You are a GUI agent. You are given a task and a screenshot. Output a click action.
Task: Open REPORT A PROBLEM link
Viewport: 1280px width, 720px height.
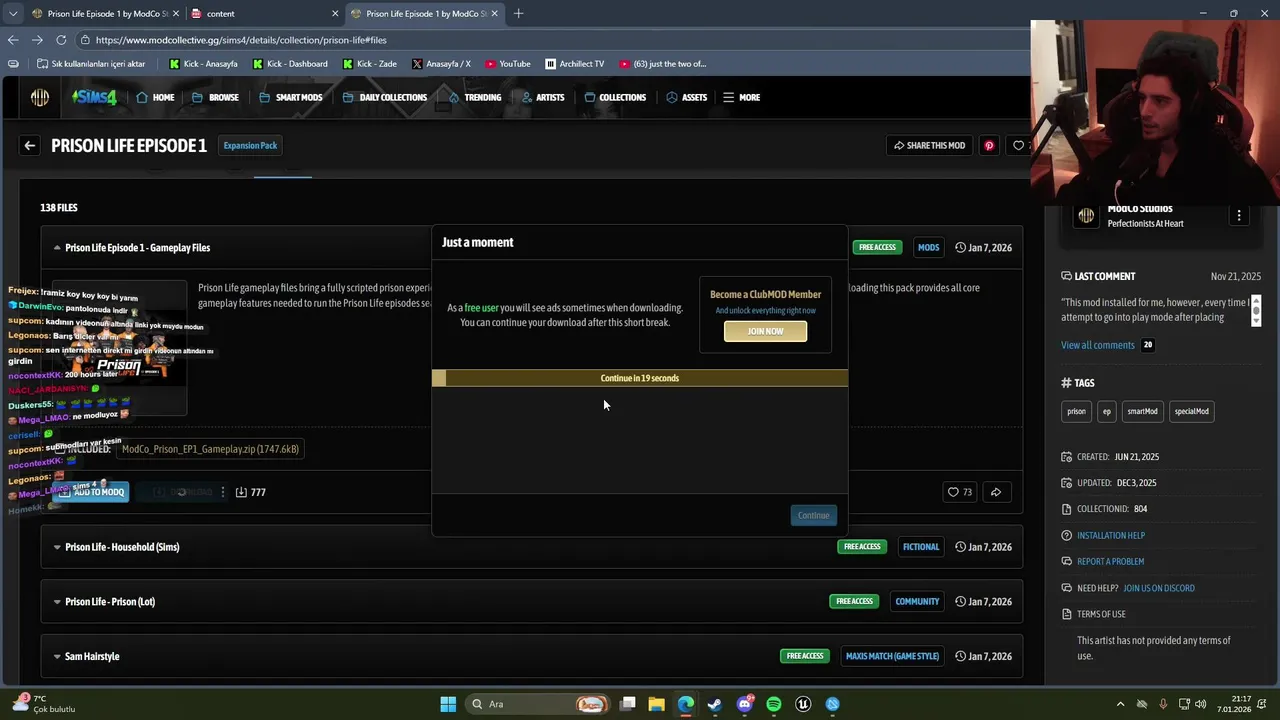point(1110,561)
